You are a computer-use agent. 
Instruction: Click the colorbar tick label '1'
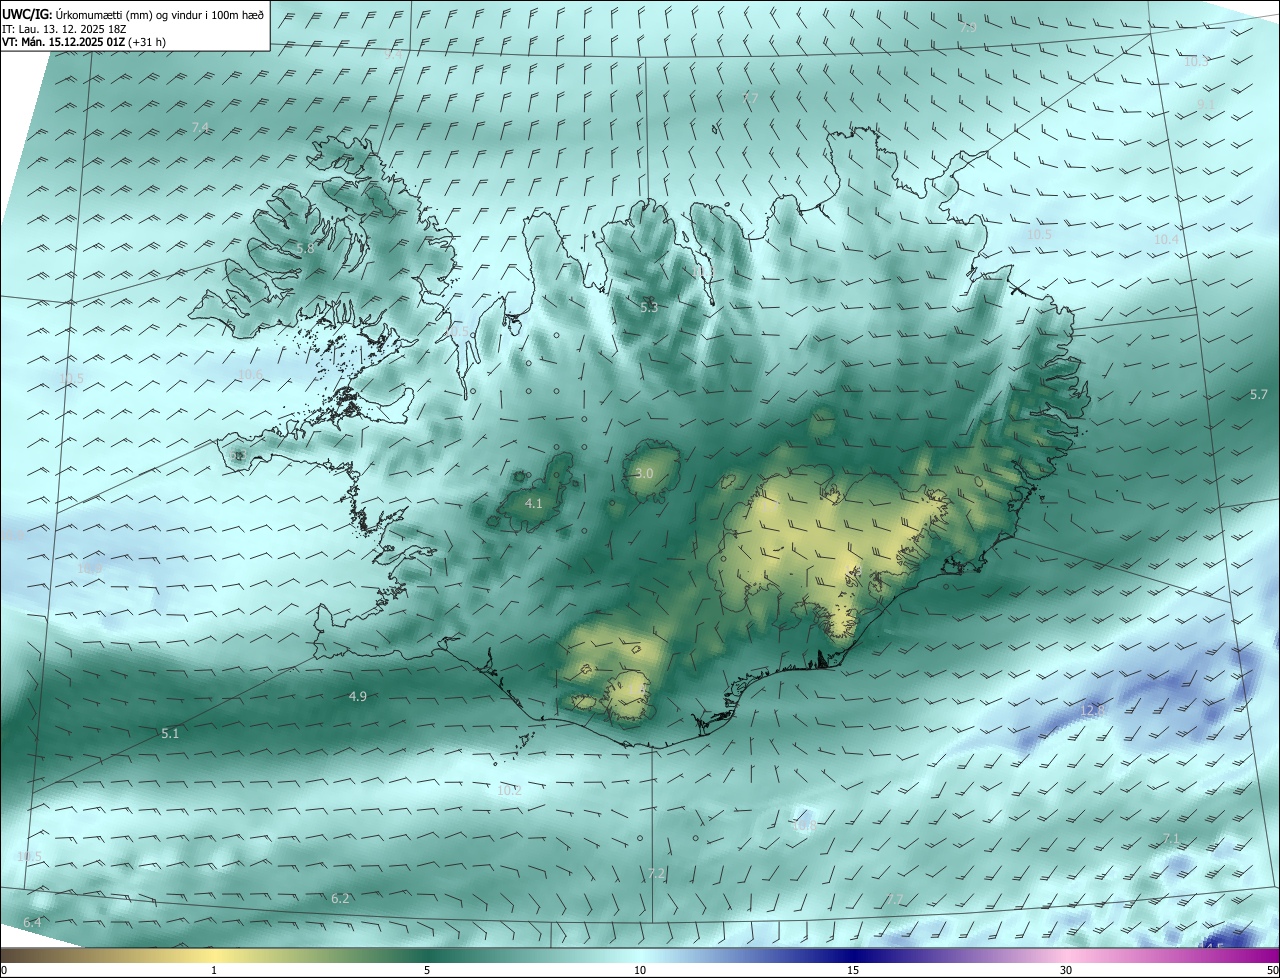214,970
